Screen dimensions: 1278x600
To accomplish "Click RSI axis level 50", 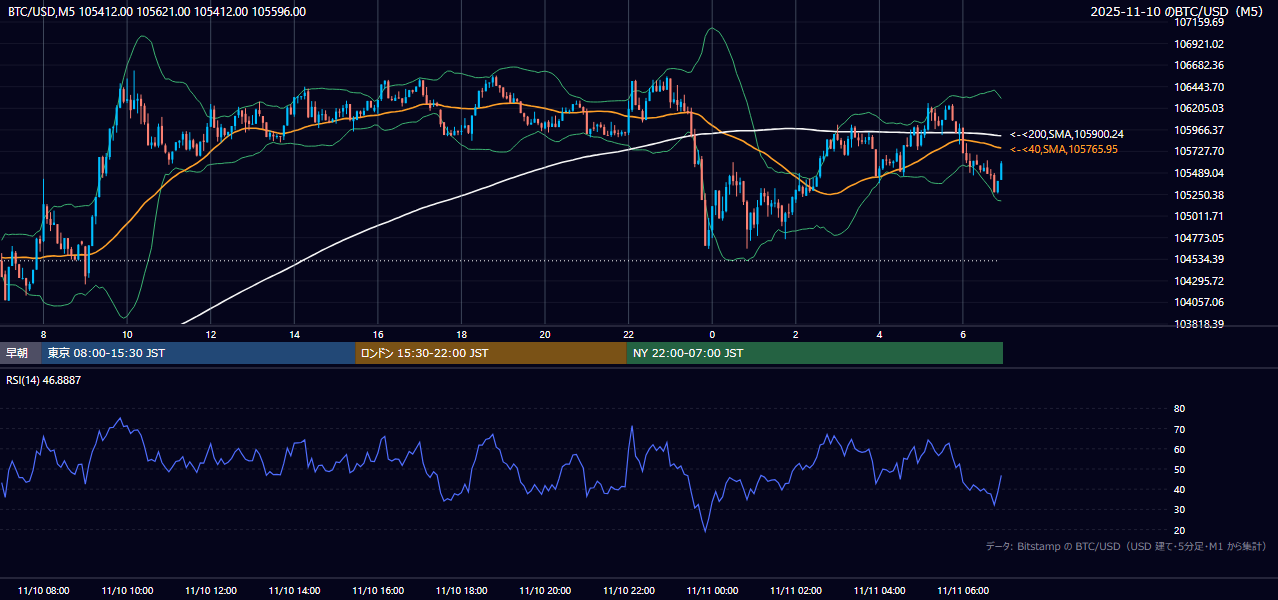I will click(1179, 469).
